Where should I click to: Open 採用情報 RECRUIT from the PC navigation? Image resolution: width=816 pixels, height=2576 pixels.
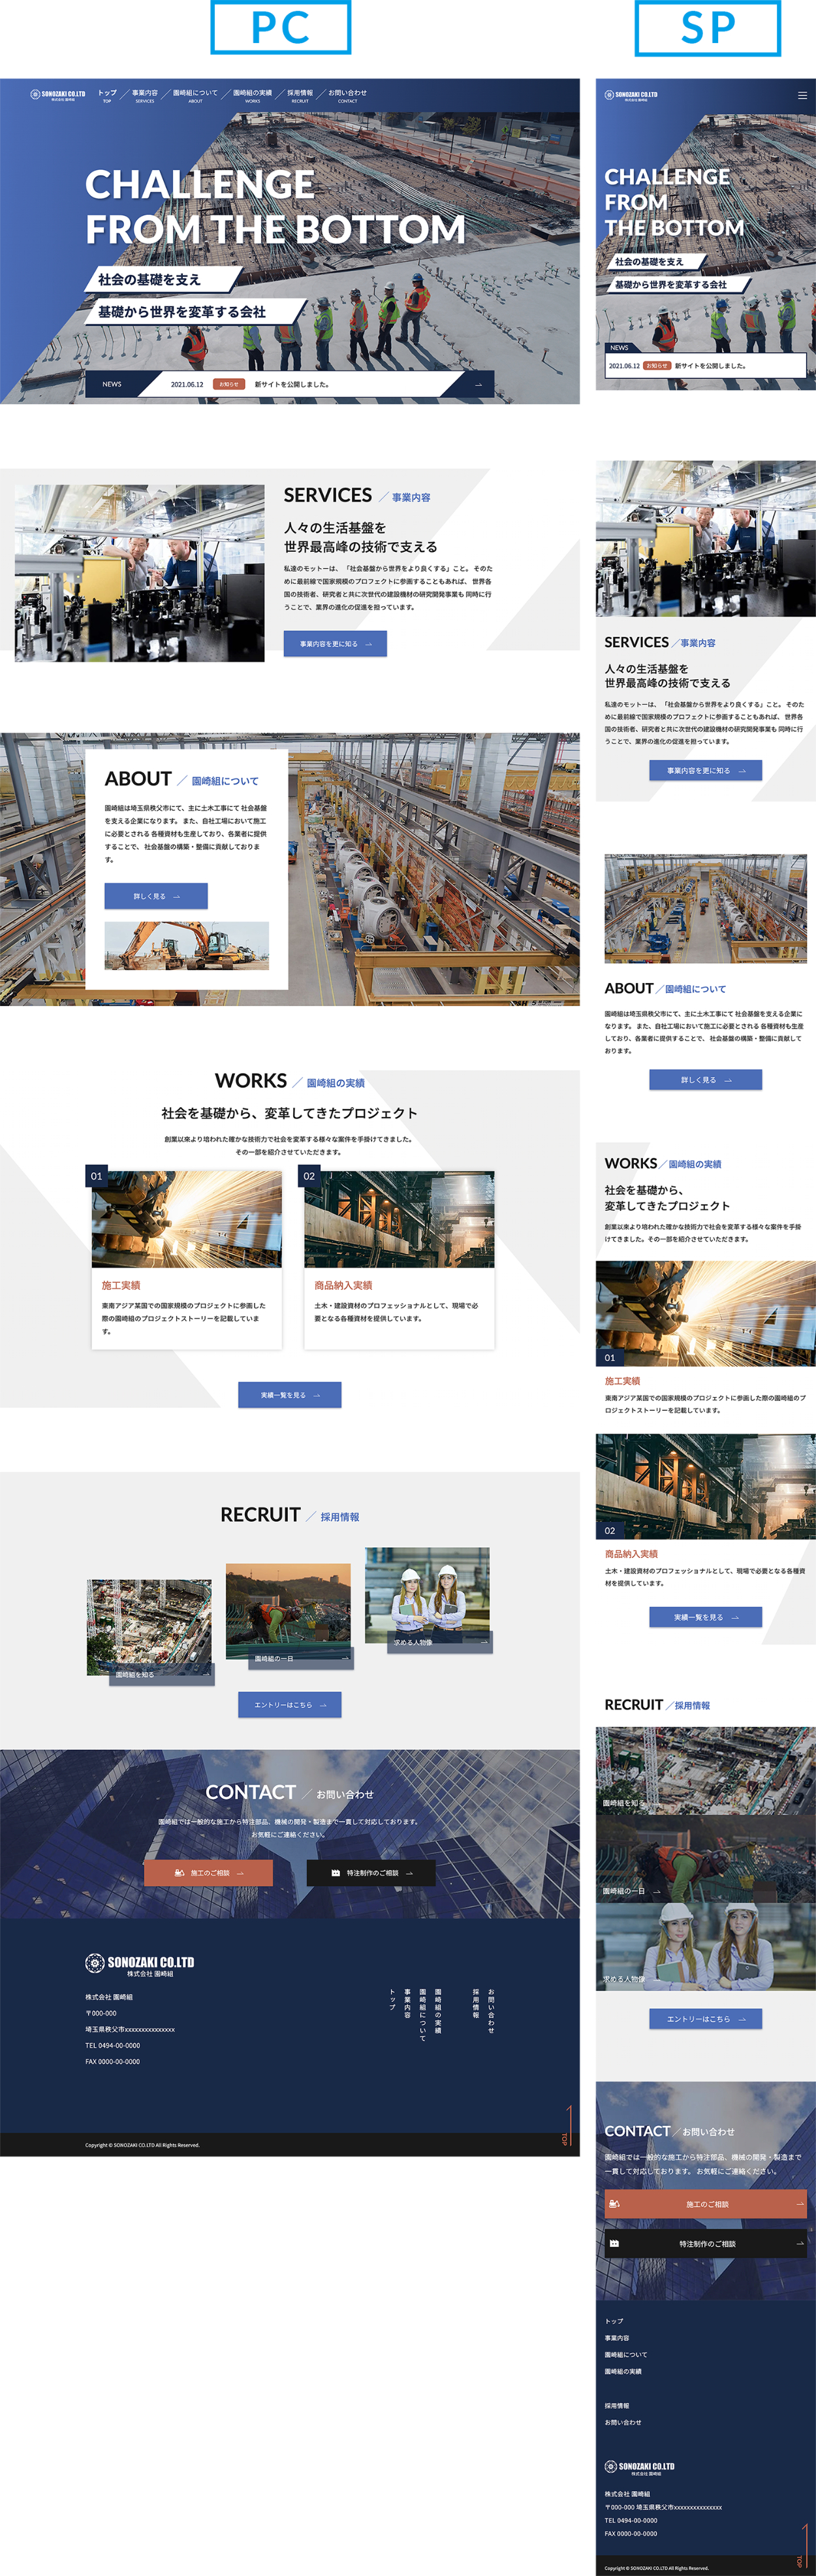click(300, 95)
